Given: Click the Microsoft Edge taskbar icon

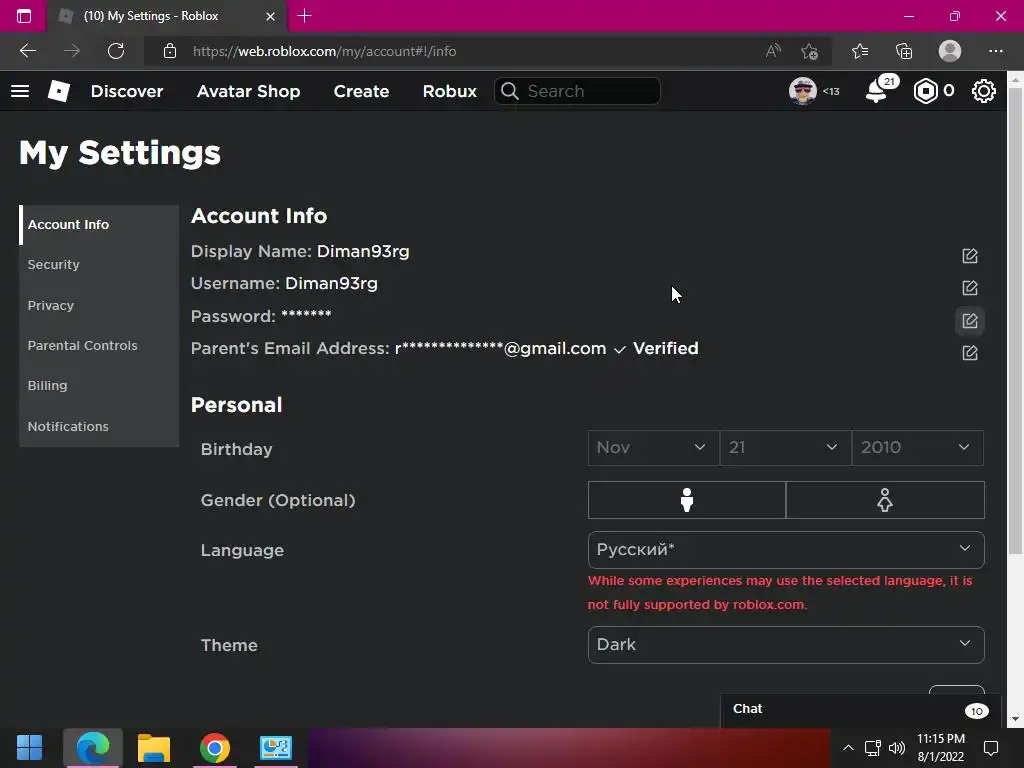Looking at the screenshot, I should pos(93,748).
